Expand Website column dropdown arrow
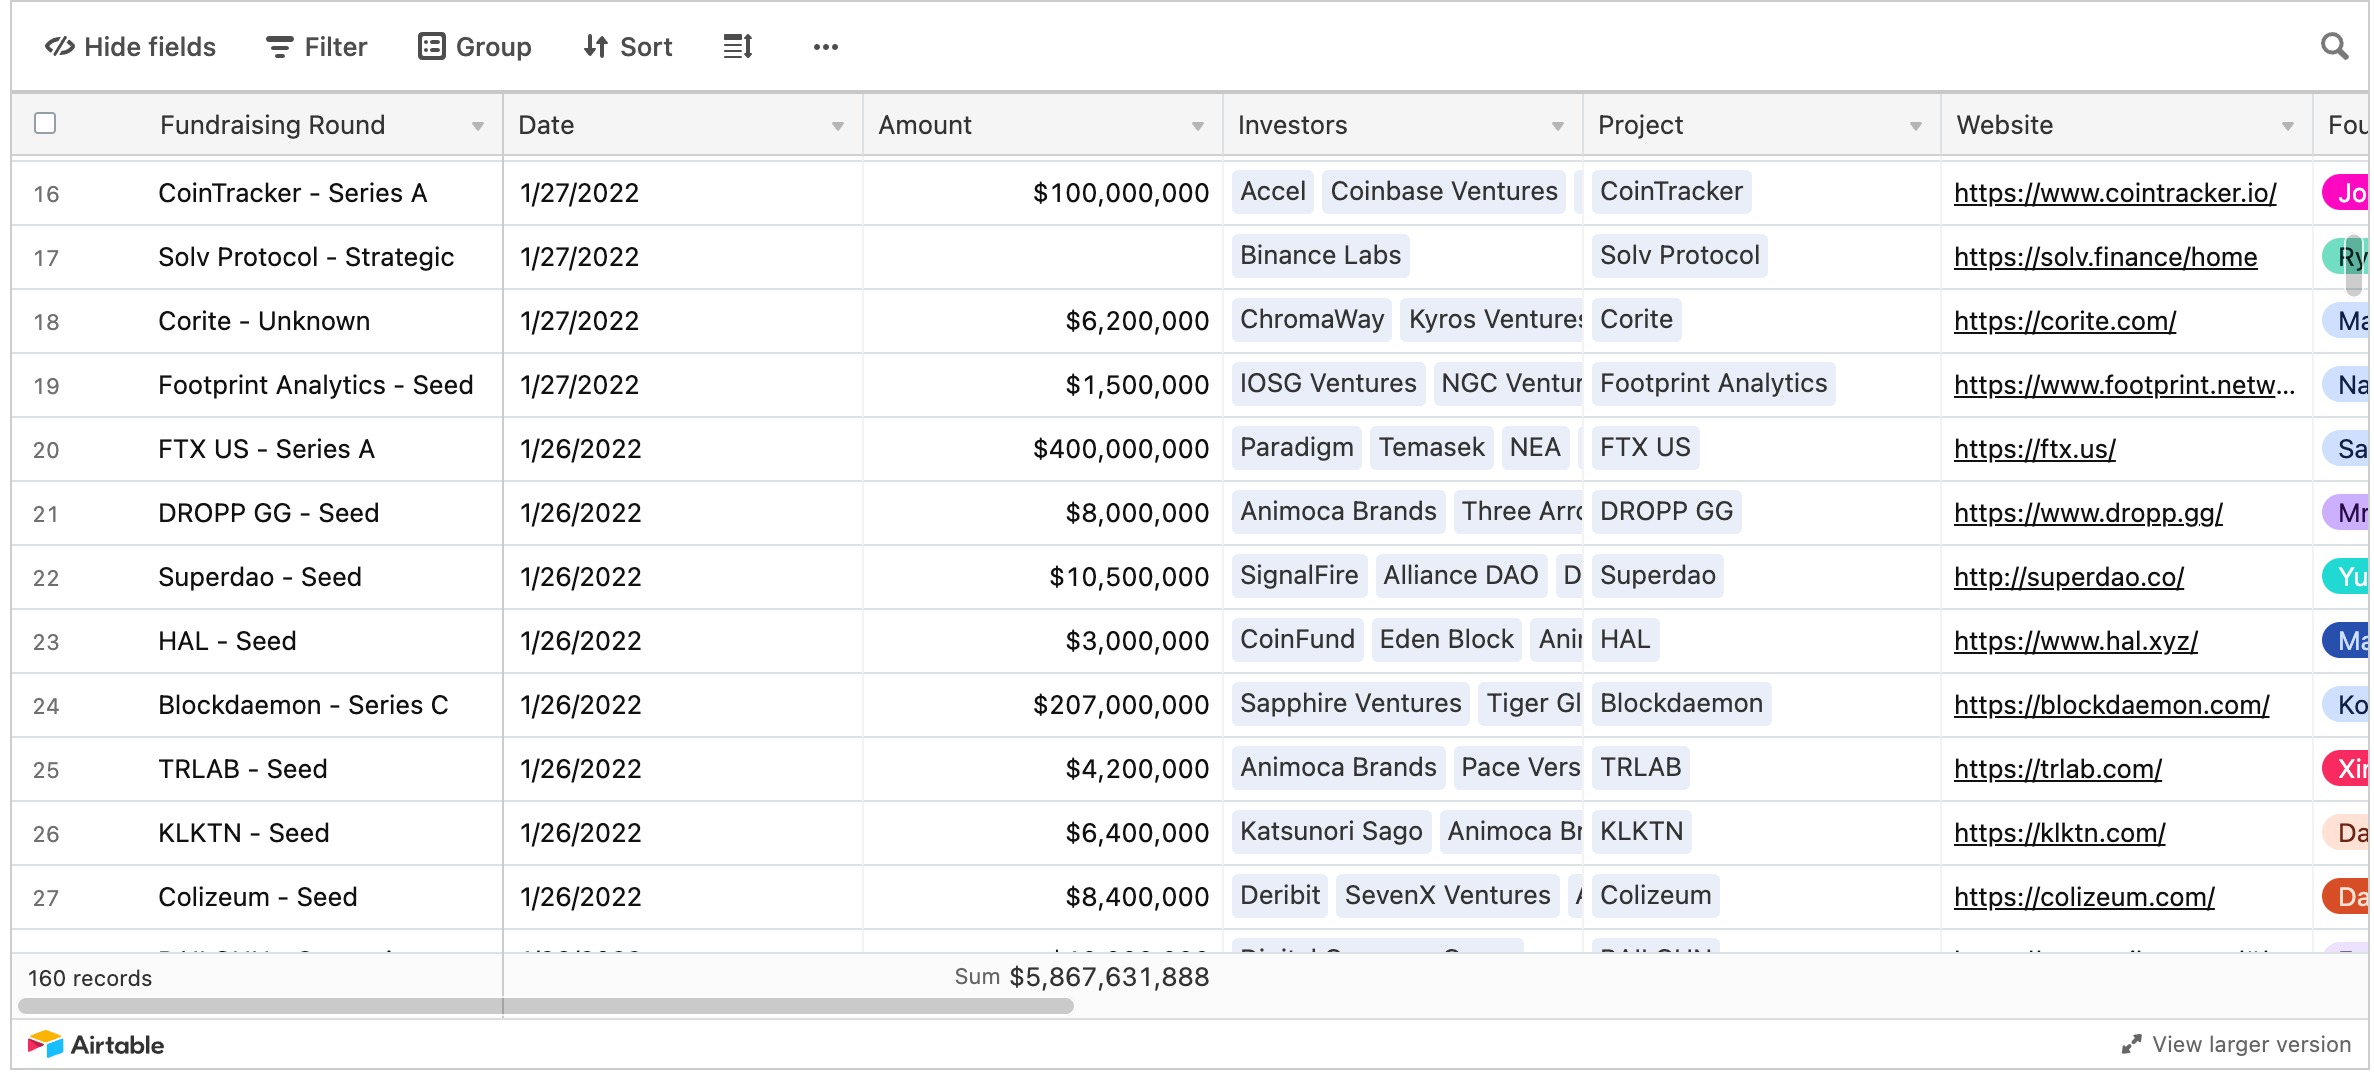The width and height of the screenshot is (2374, 1072). (2288, 126)
